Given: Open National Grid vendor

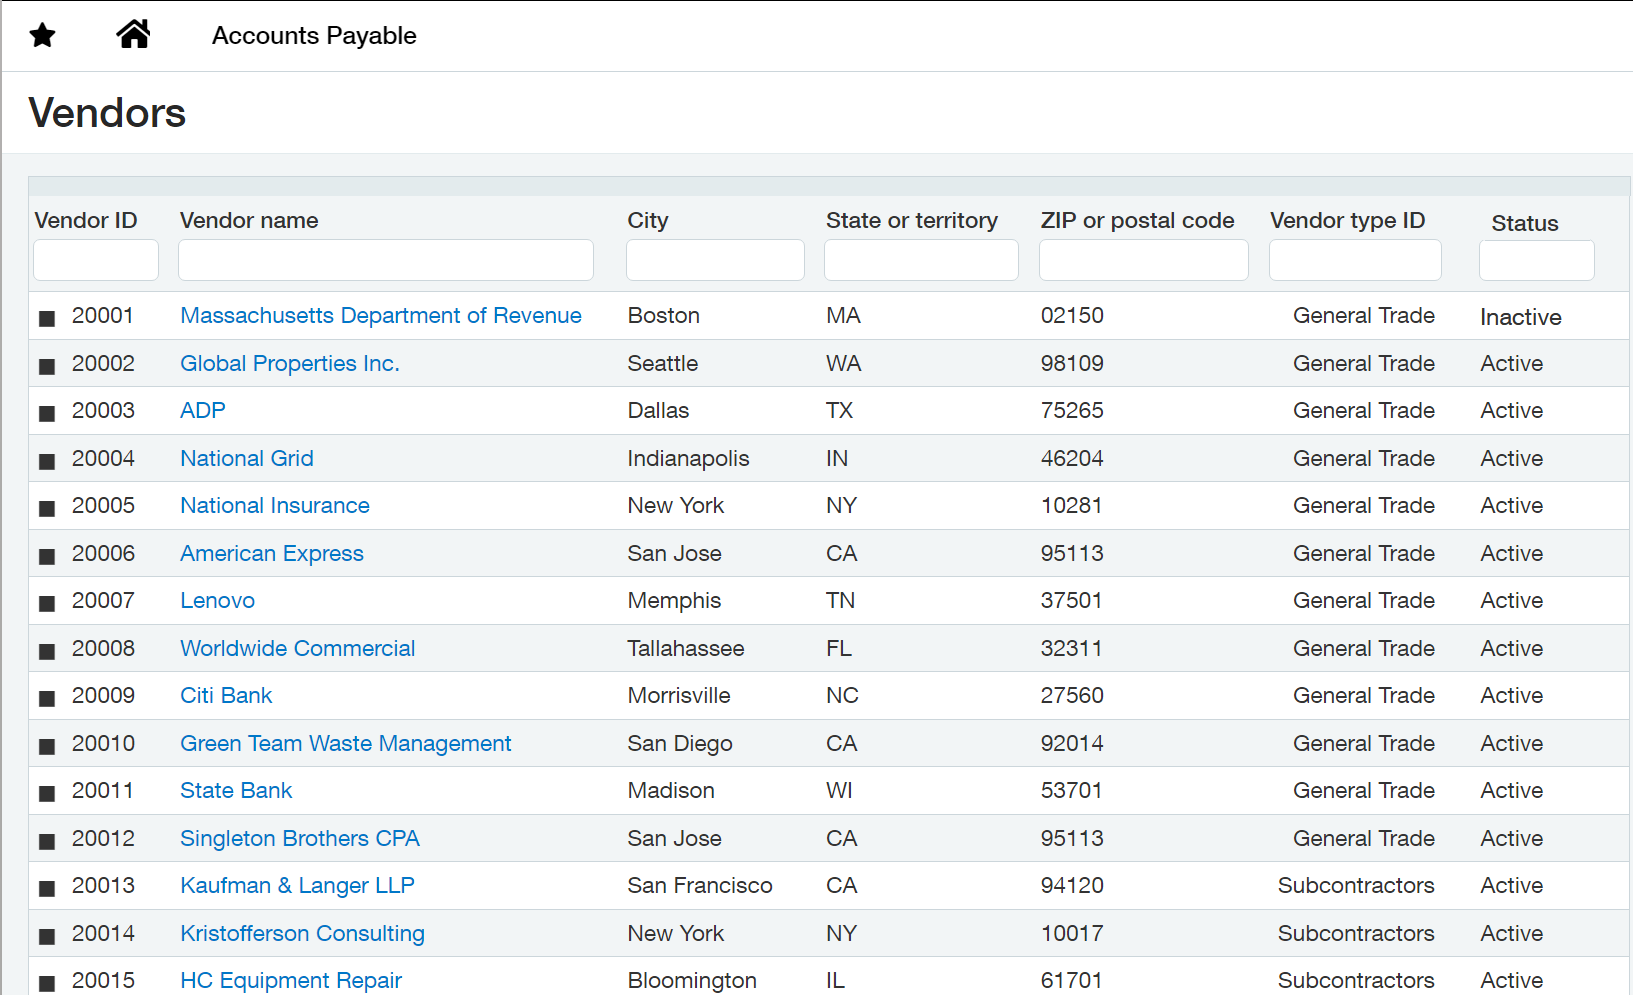Looking at the screenshot, I should 247,458.
